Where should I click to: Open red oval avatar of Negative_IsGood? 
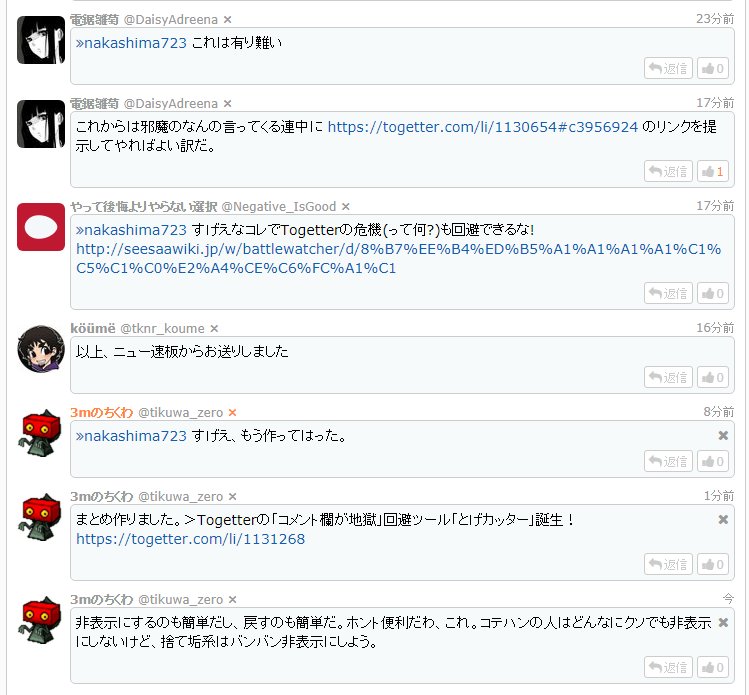pos(41,227)
